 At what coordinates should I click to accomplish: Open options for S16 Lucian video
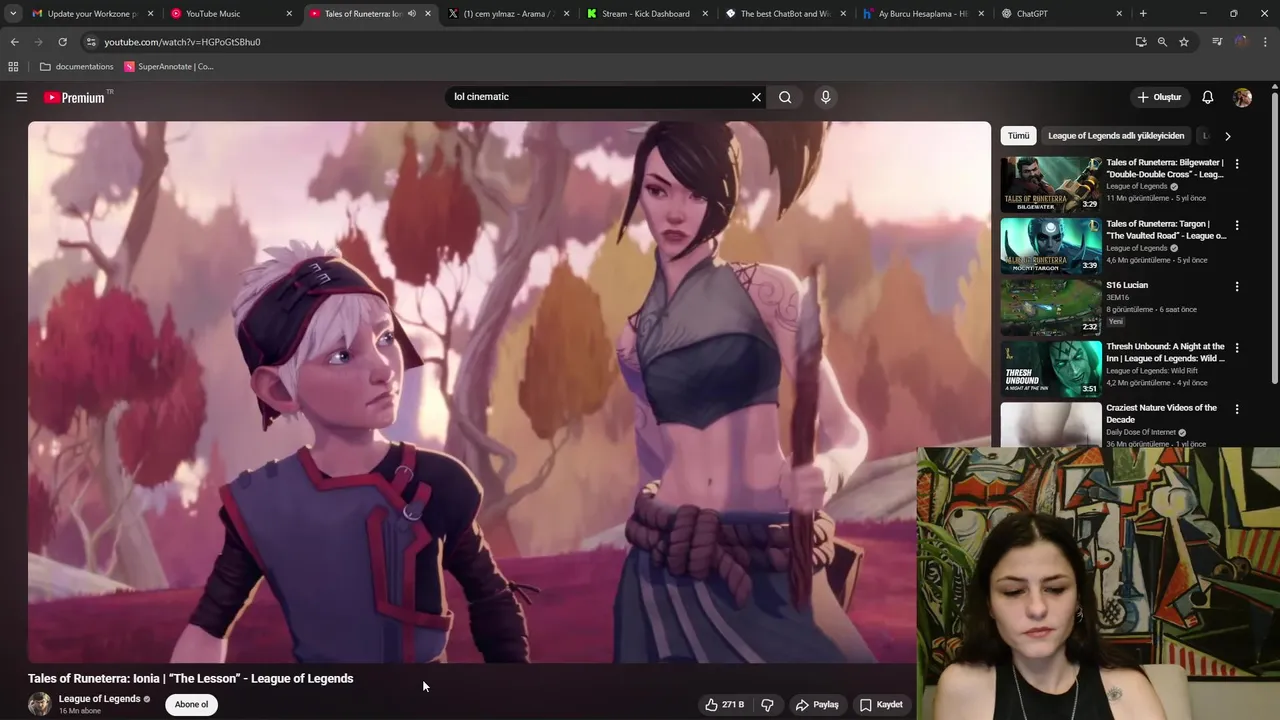(1237, 286)
